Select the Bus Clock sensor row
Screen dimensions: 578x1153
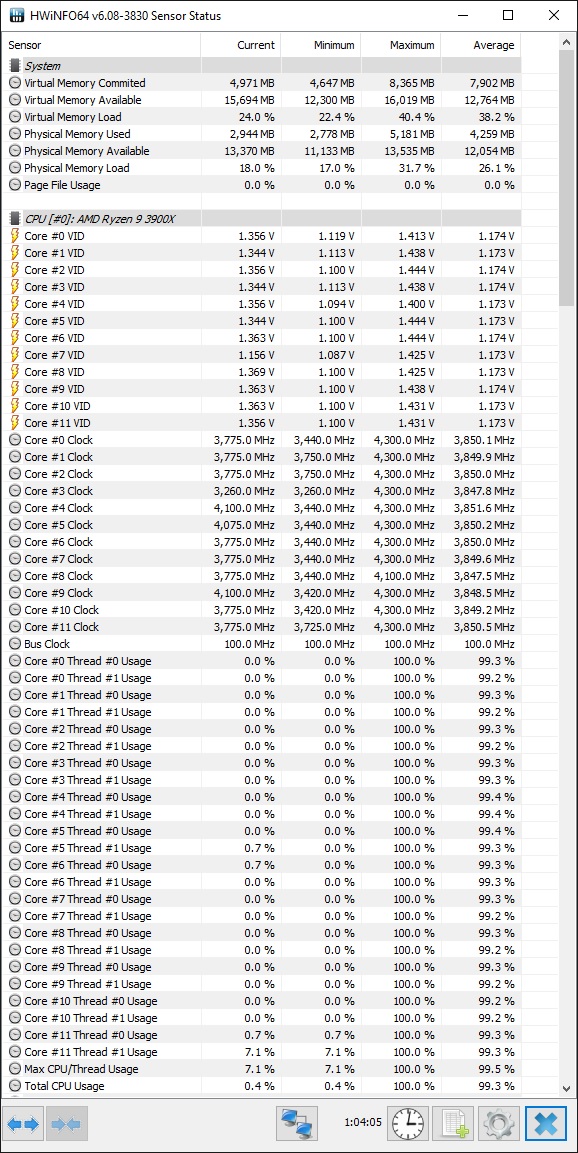(x=261, y=644)
